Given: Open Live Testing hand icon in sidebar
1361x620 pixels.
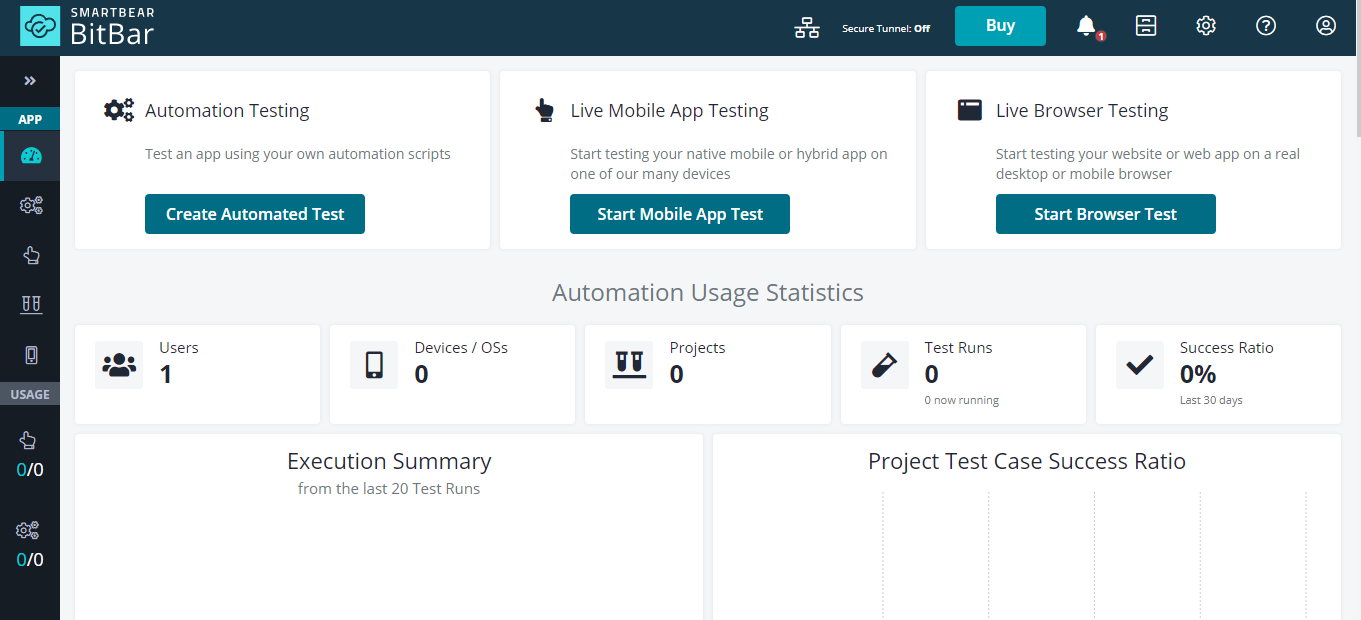Looking at the screenshot, I should click(x=31, y=255).
